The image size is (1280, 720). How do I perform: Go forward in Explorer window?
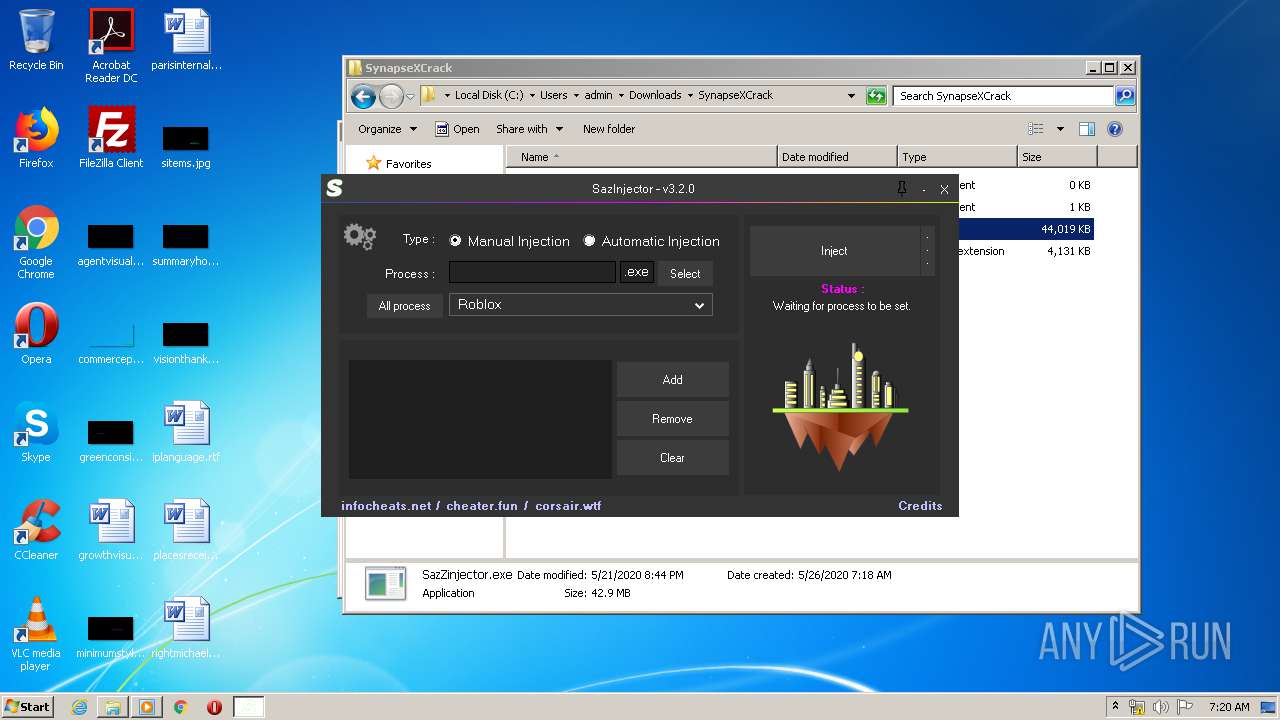391,96
